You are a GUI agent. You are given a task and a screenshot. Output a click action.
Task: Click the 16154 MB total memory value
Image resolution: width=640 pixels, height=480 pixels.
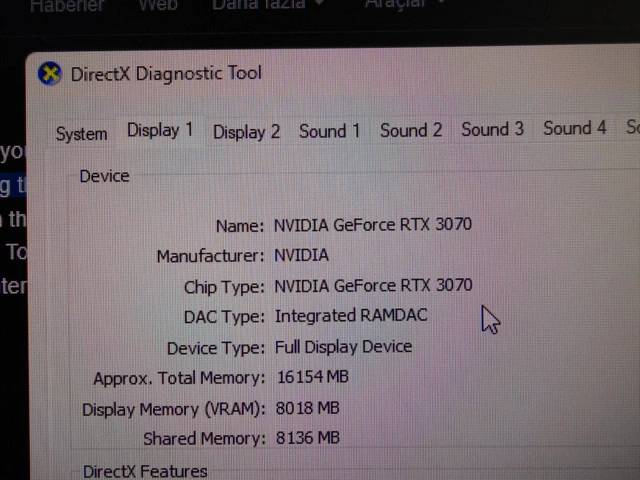point(313,377)
